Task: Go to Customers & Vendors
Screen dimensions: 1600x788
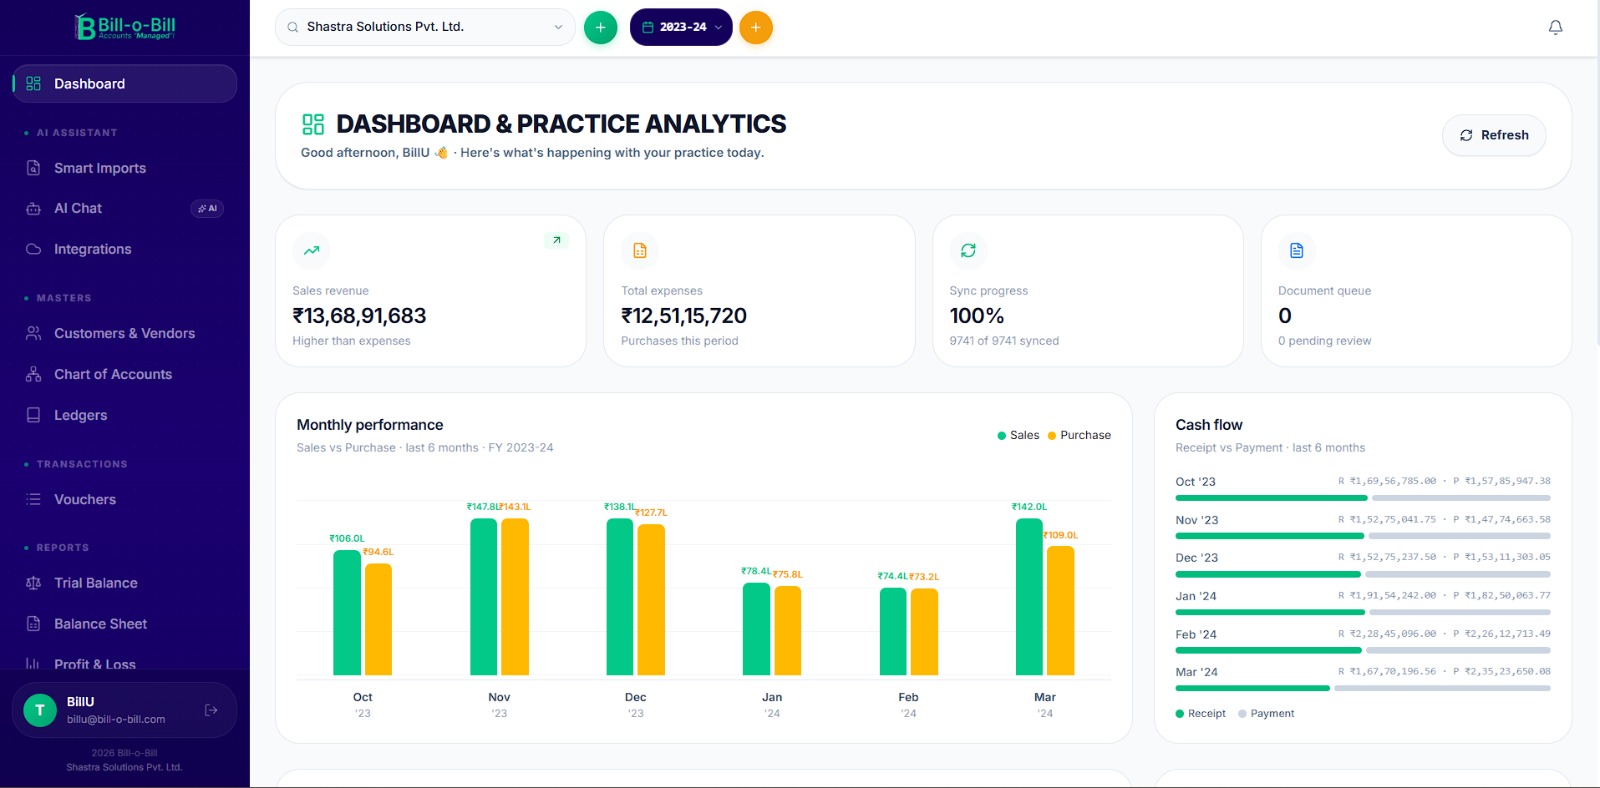Action: pos(125,333)
